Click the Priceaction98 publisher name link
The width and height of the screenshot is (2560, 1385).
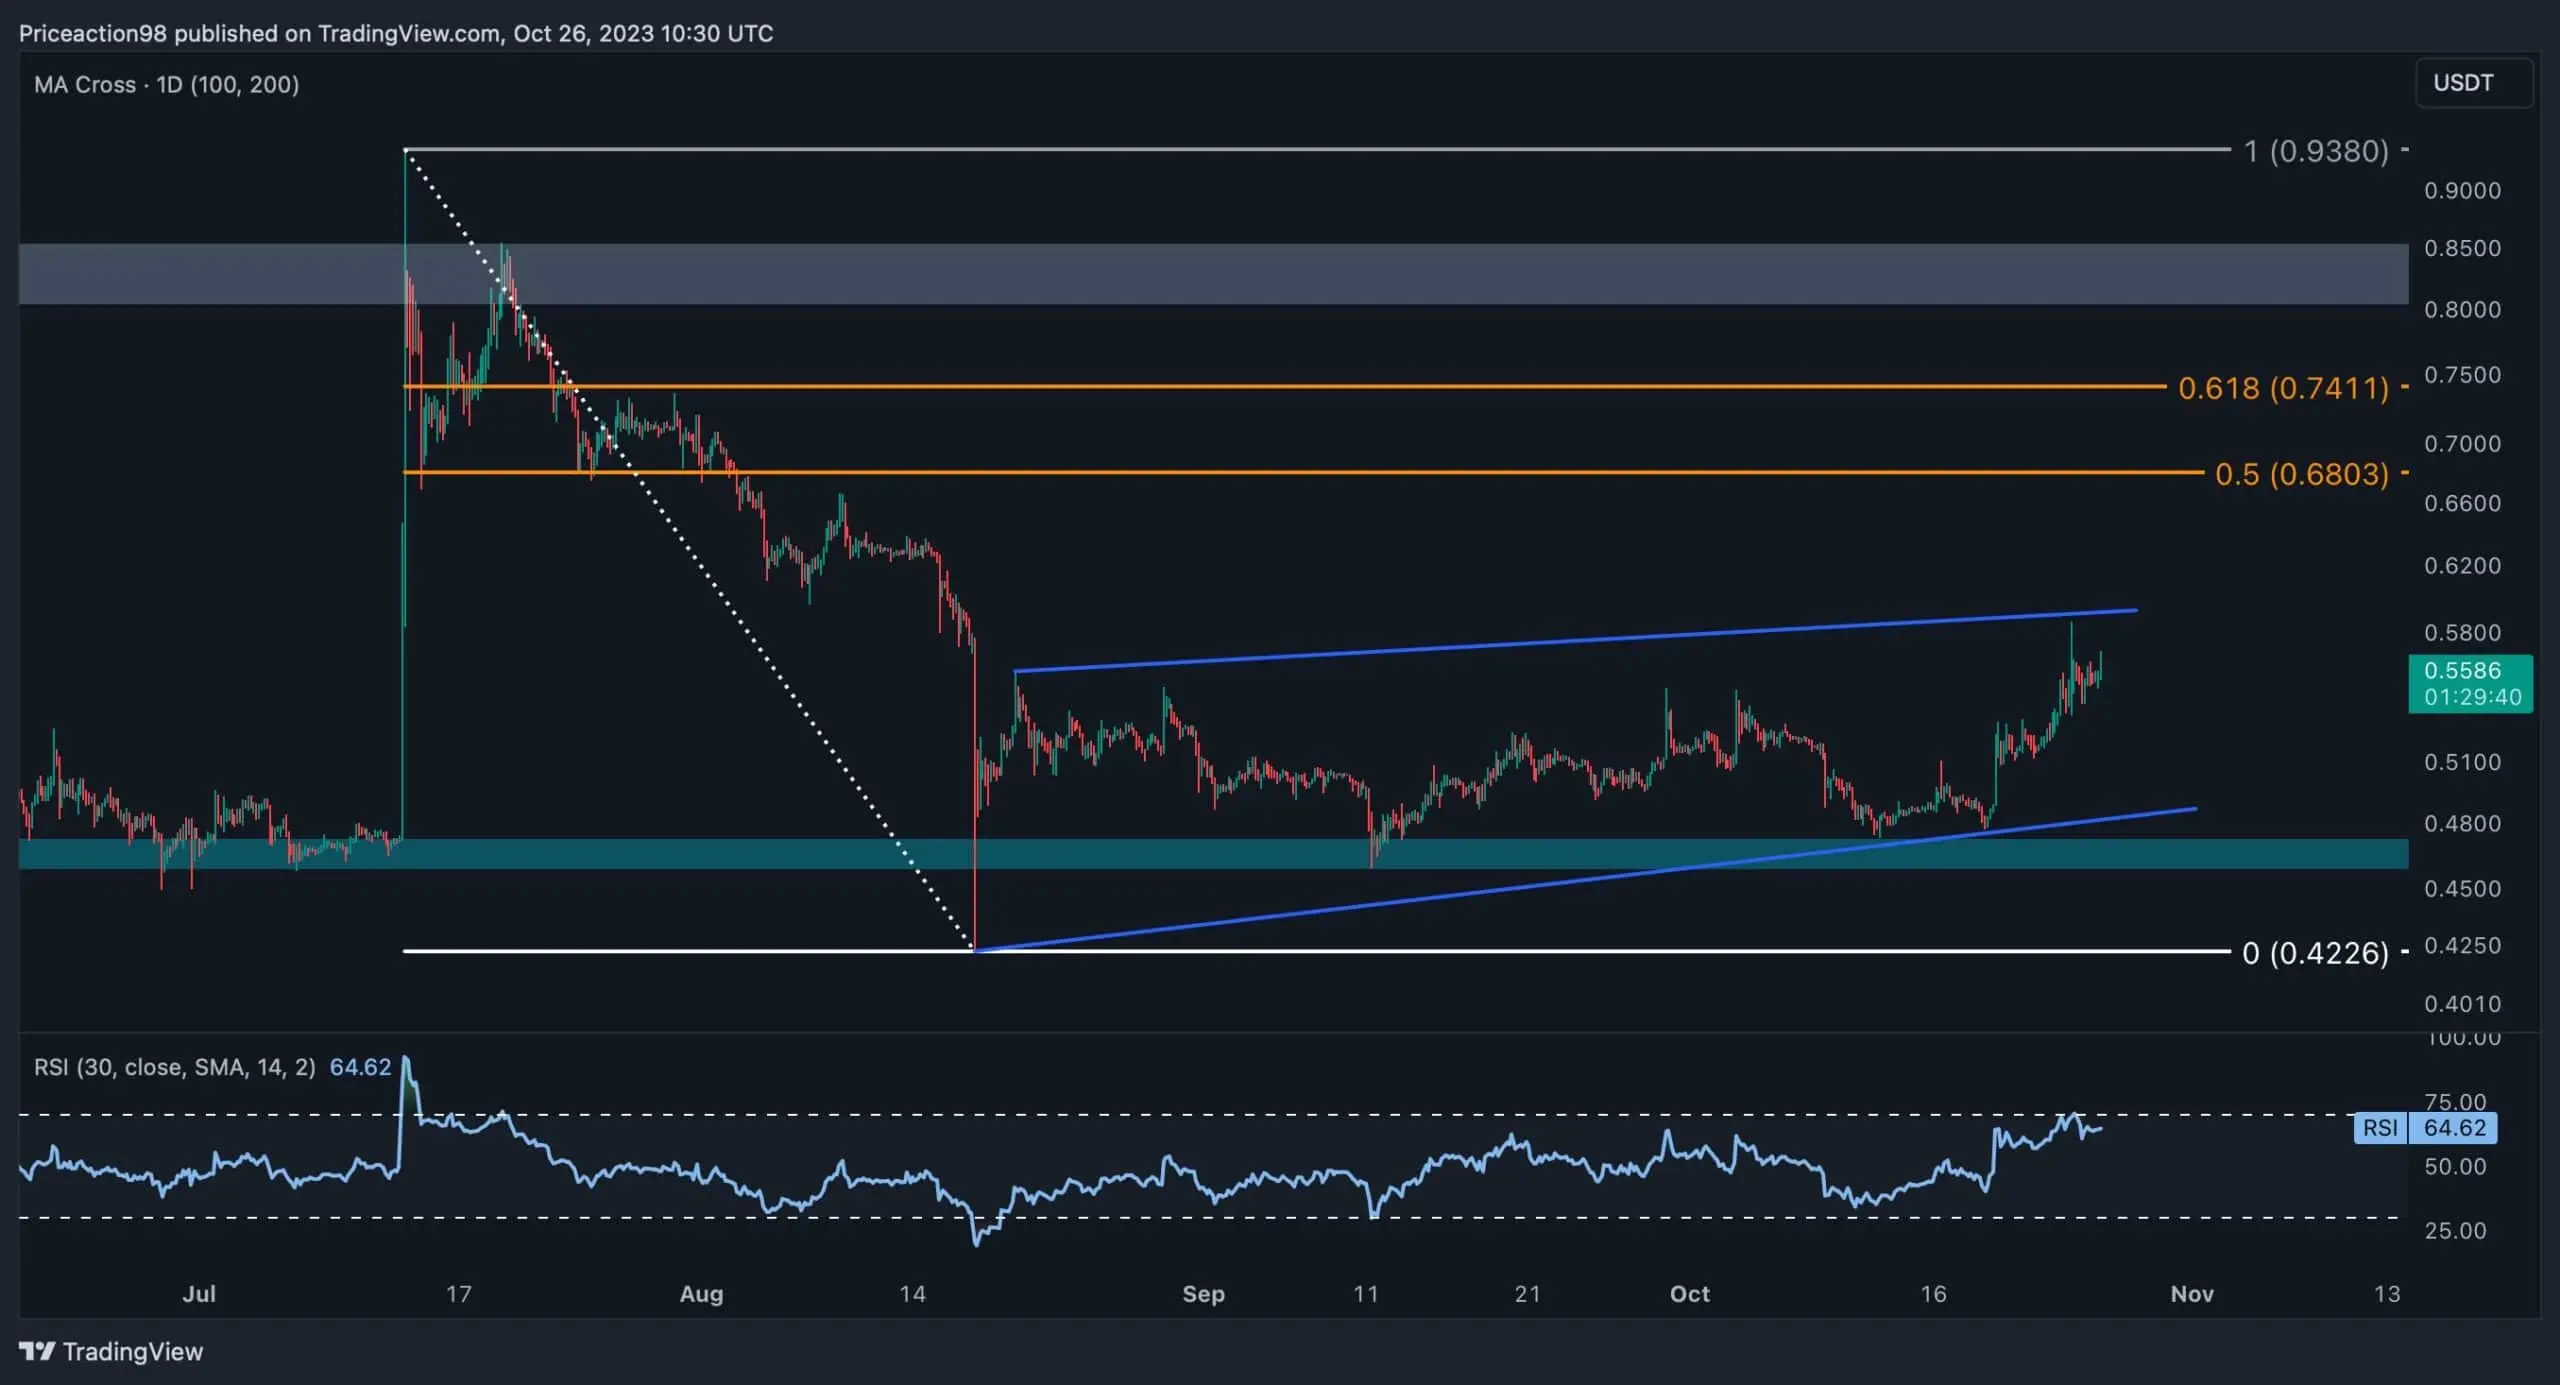click(92, 32)
